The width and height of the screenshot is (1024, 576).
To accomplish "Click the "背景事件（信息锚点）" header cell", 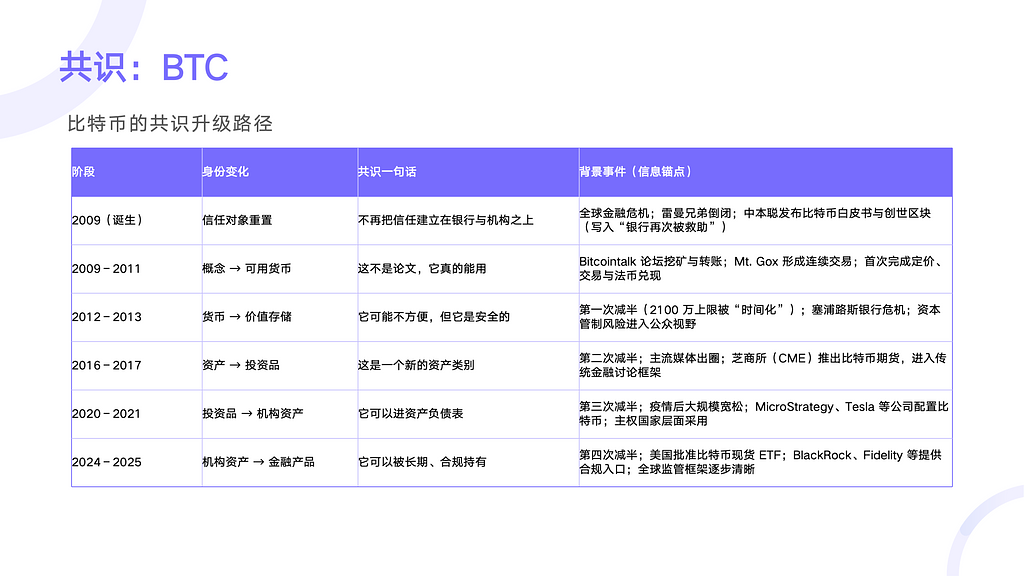I will pyautogui.click(x=636, y=172).
